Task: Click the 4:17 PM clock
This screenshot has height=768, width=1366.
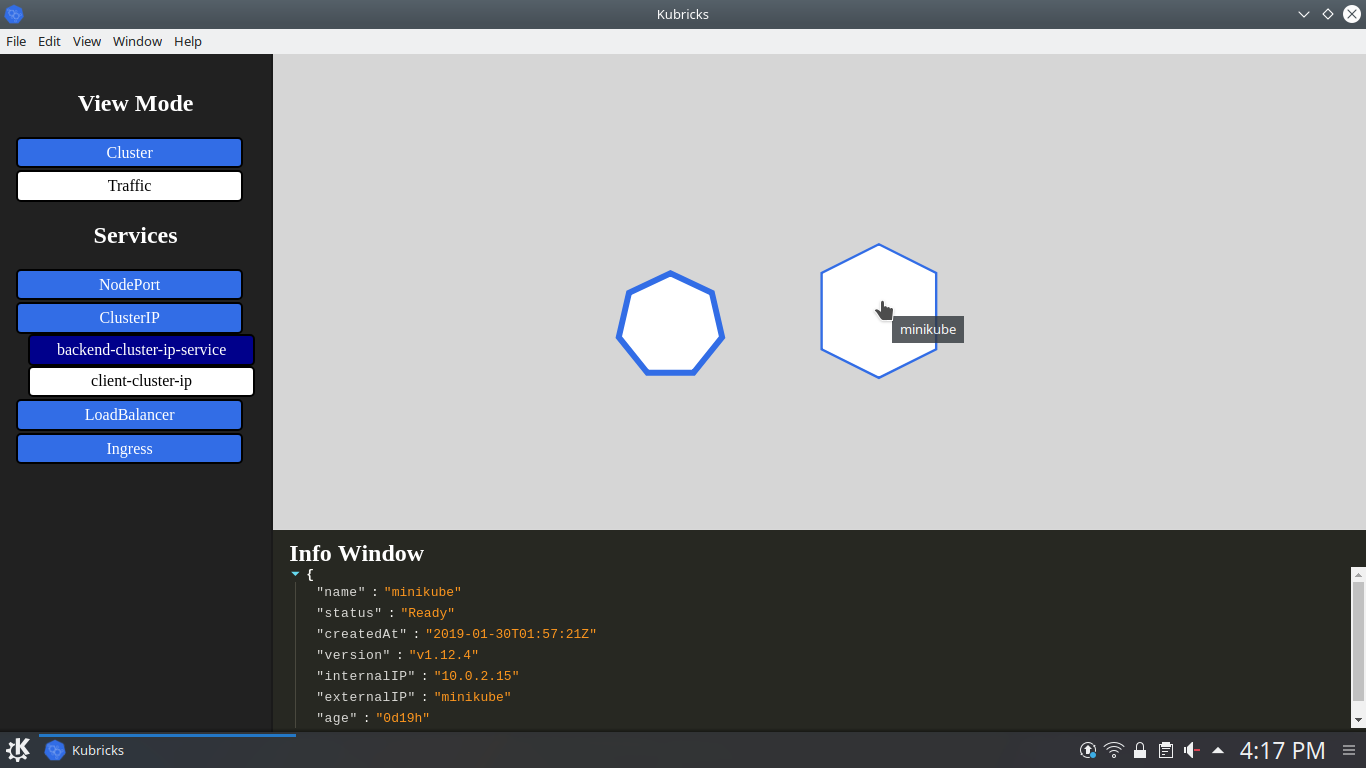Action: [1283, 750]
